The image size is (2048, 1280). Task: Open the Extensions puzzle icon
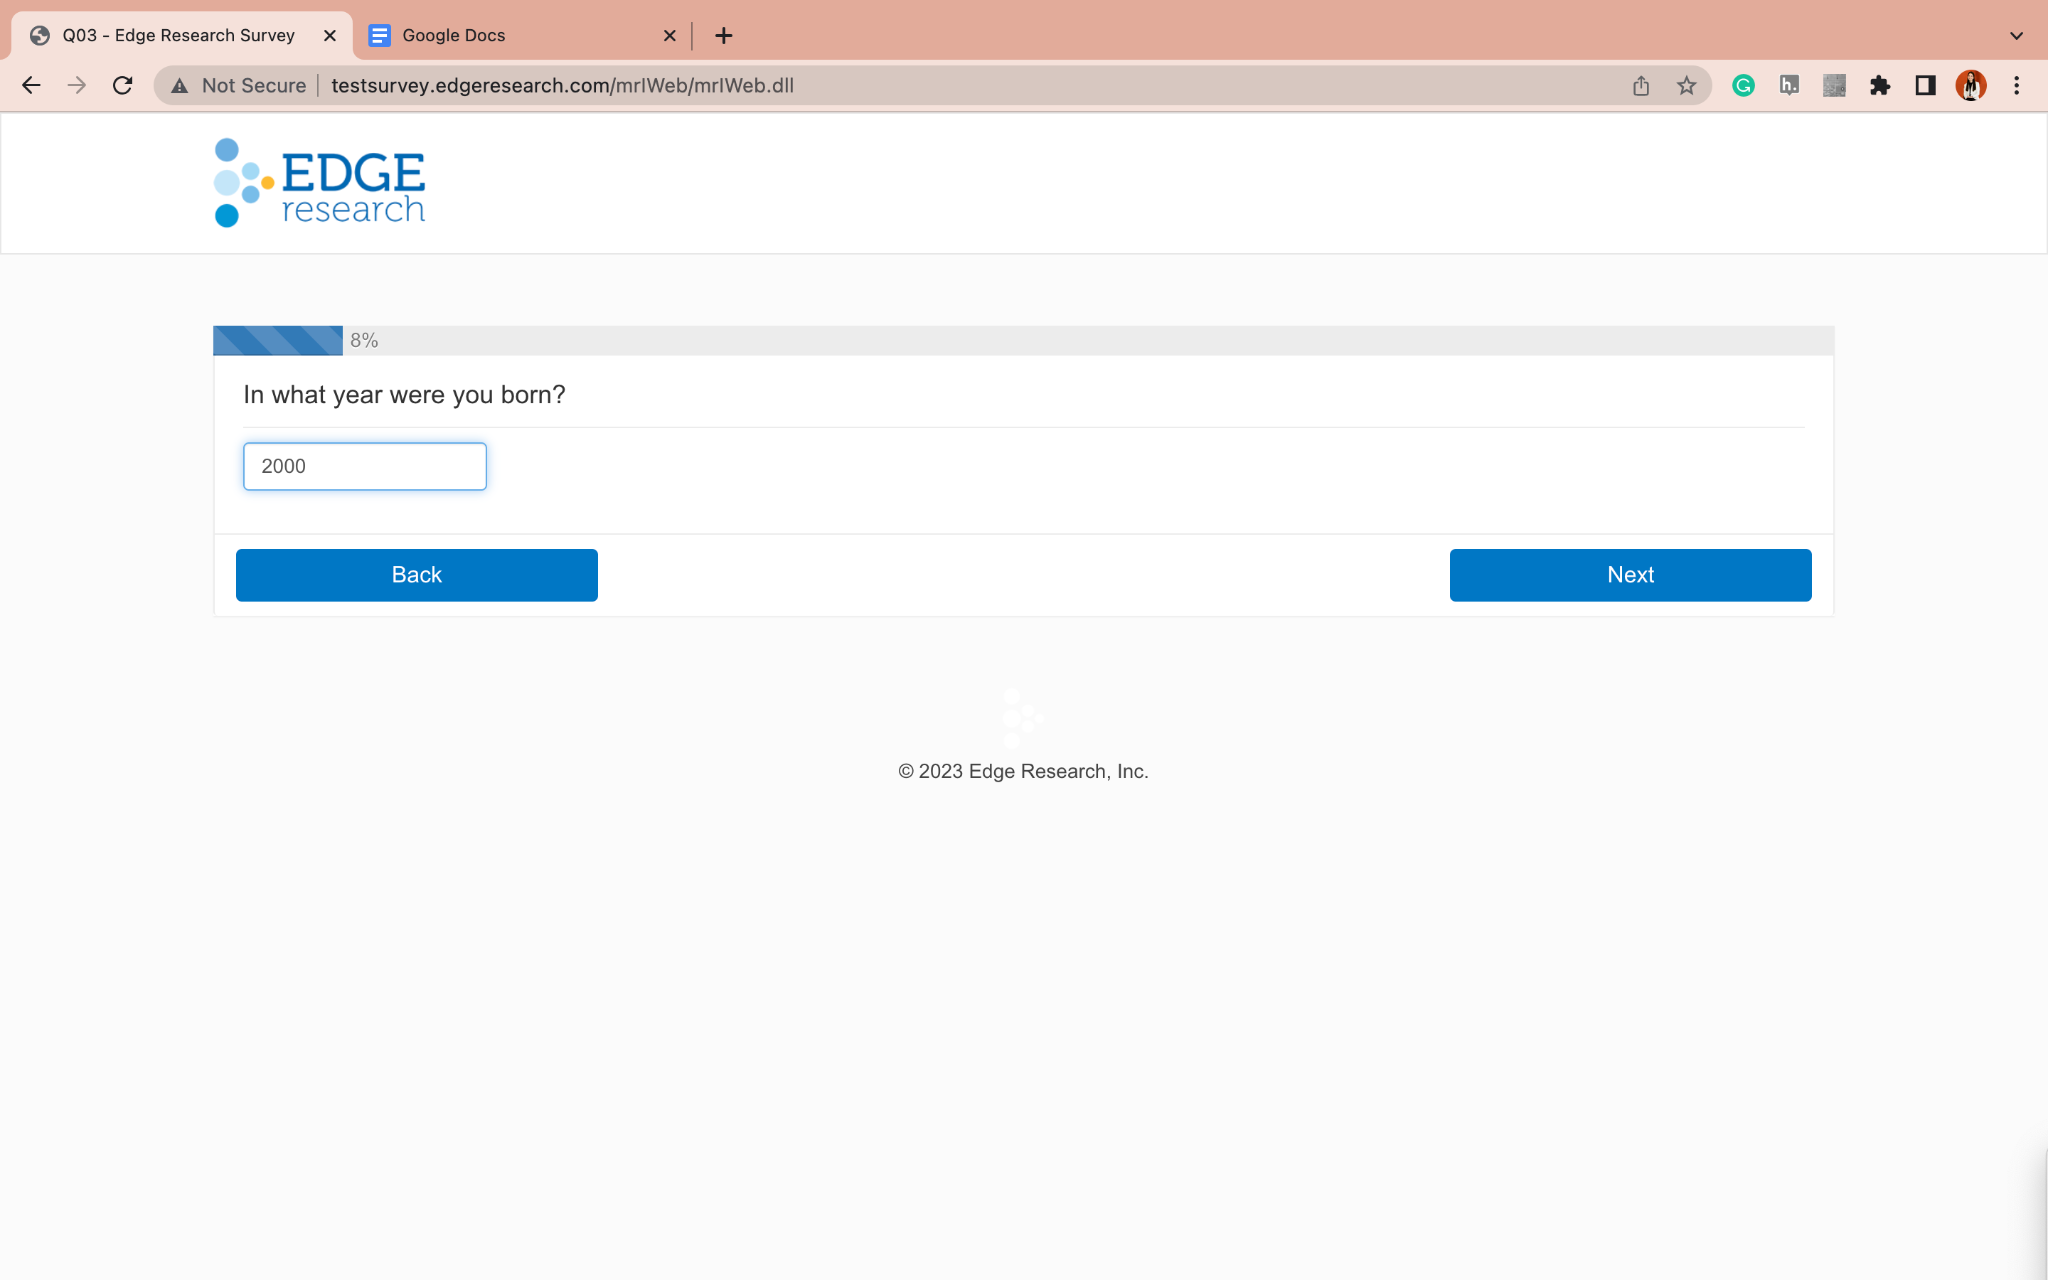click(x=1880, y=85)
